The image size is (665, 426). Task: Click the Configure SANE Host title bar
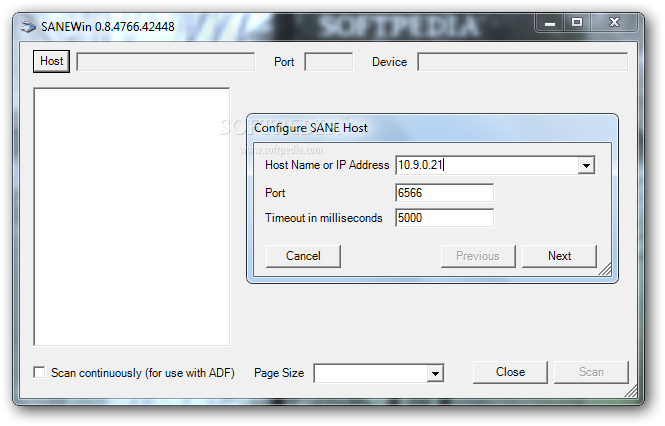[432, 128]
